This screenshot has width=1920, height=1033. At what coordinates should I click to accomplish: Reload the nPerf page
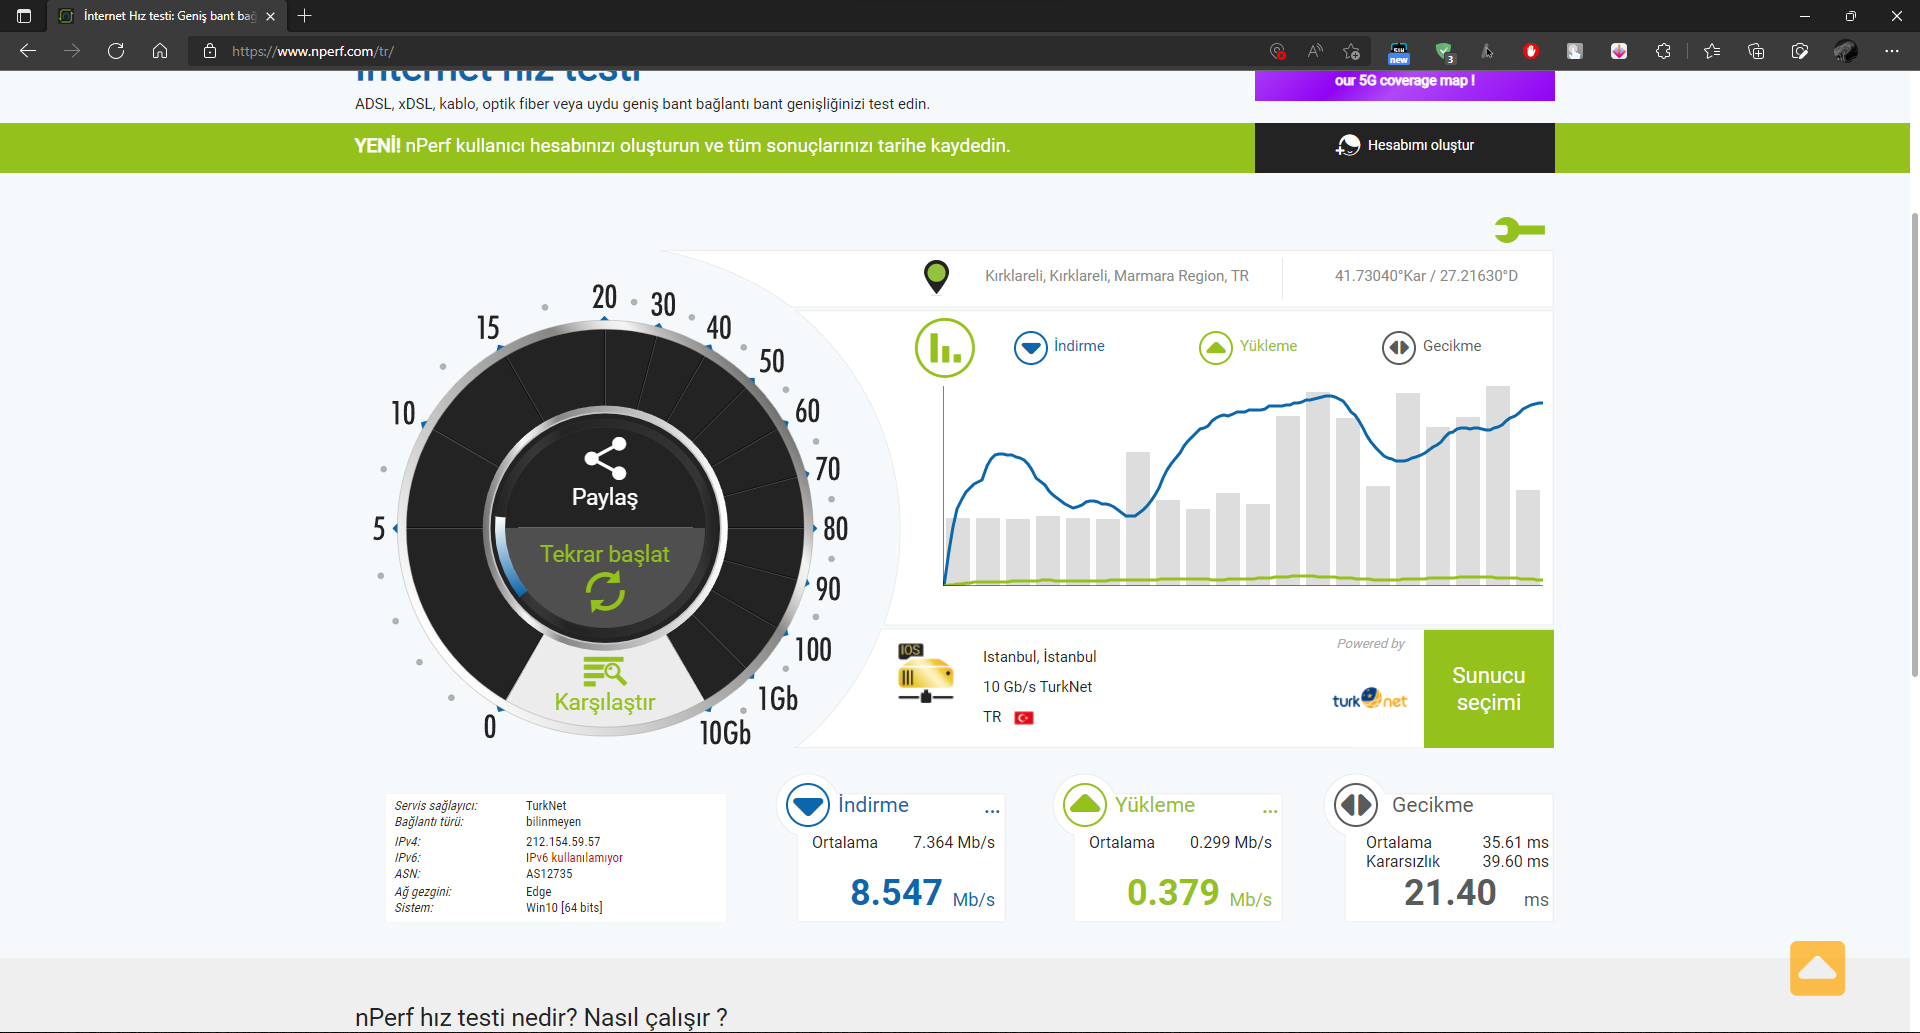[116, 51]
